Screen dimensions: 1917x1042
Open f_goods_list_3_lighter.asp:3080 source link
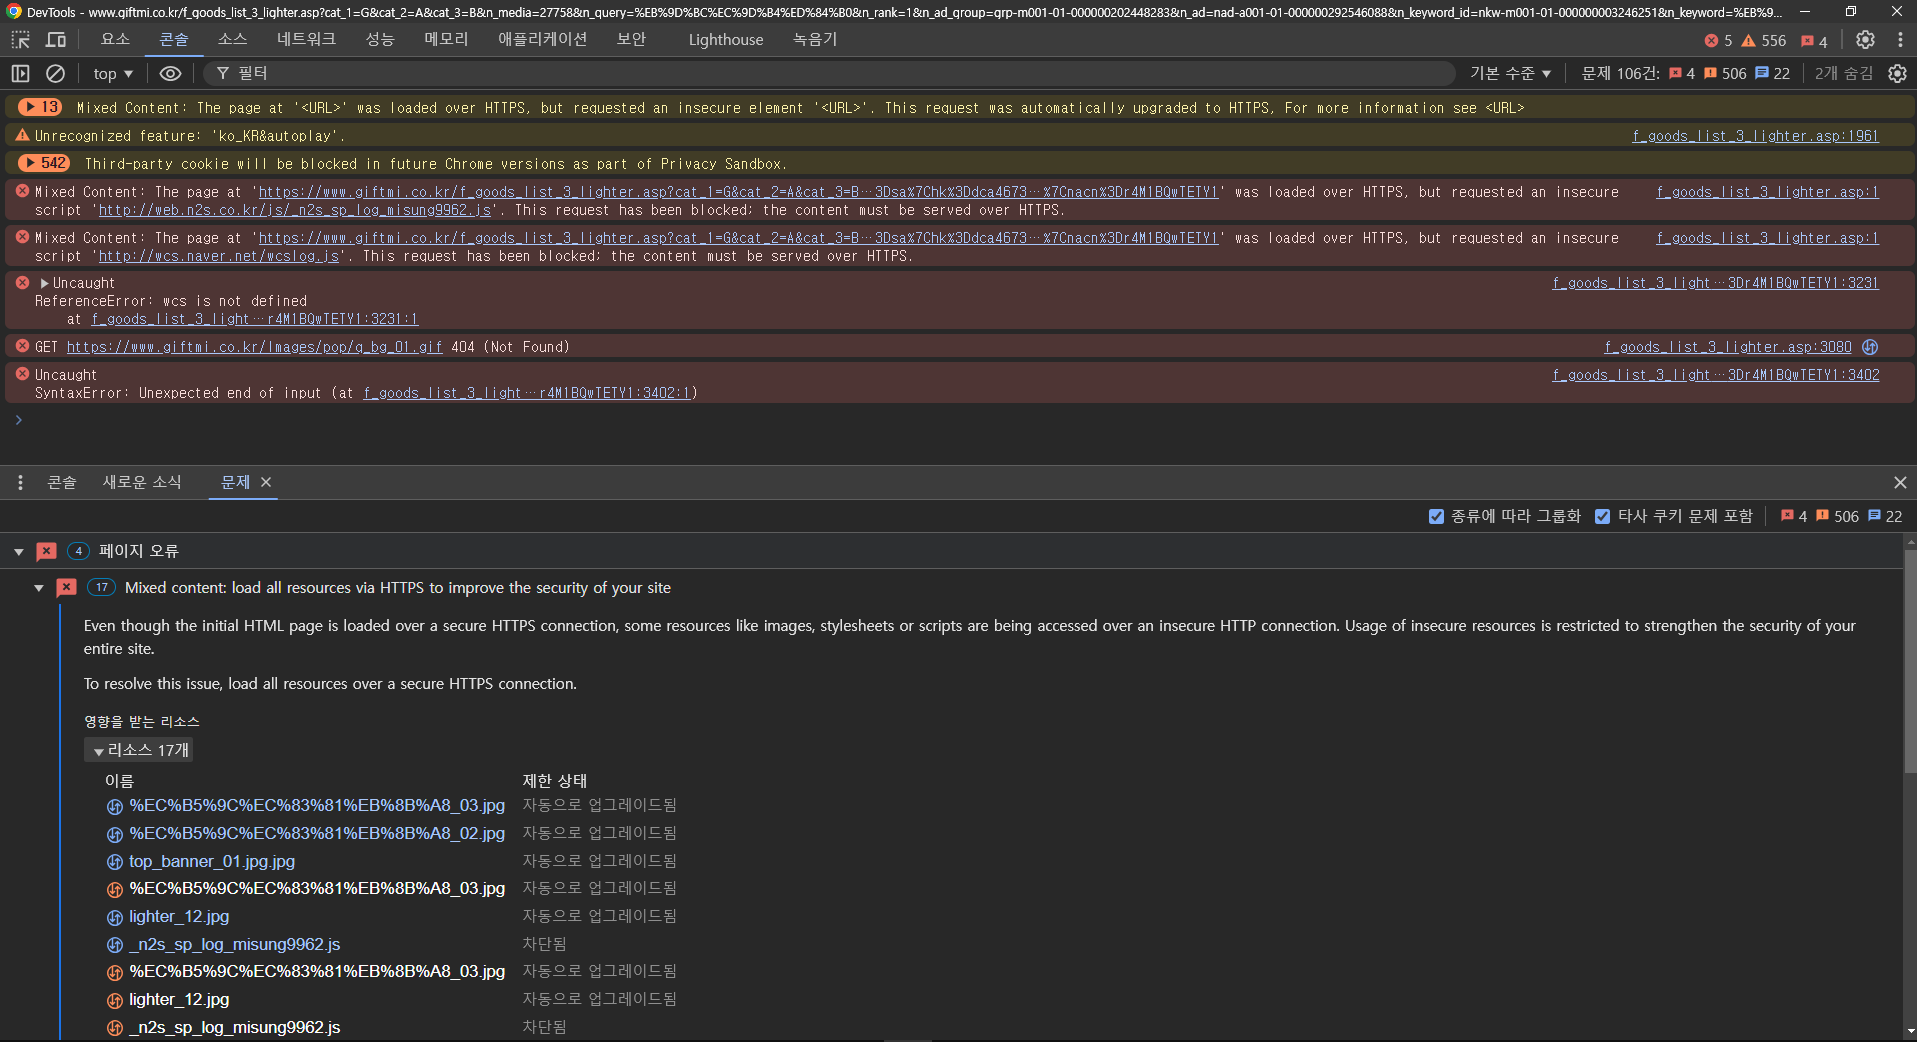pos(1728,347)
